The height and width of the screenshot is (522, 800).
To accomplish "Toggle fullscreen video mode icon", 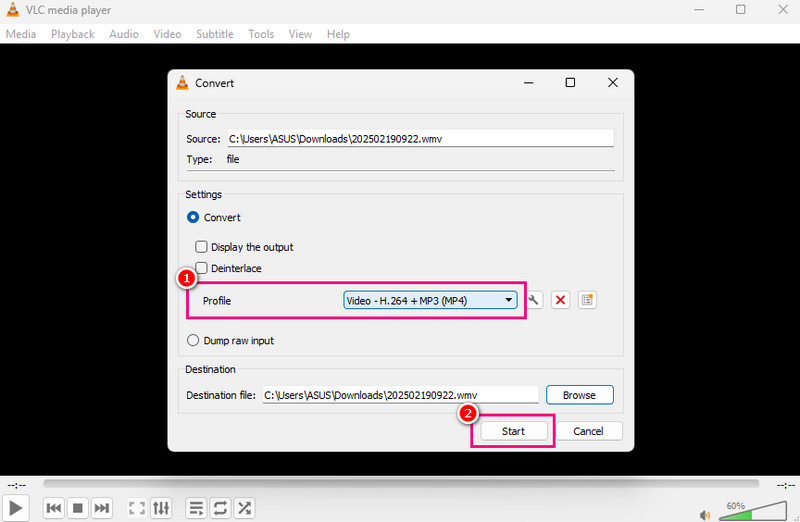I will 137,508.
